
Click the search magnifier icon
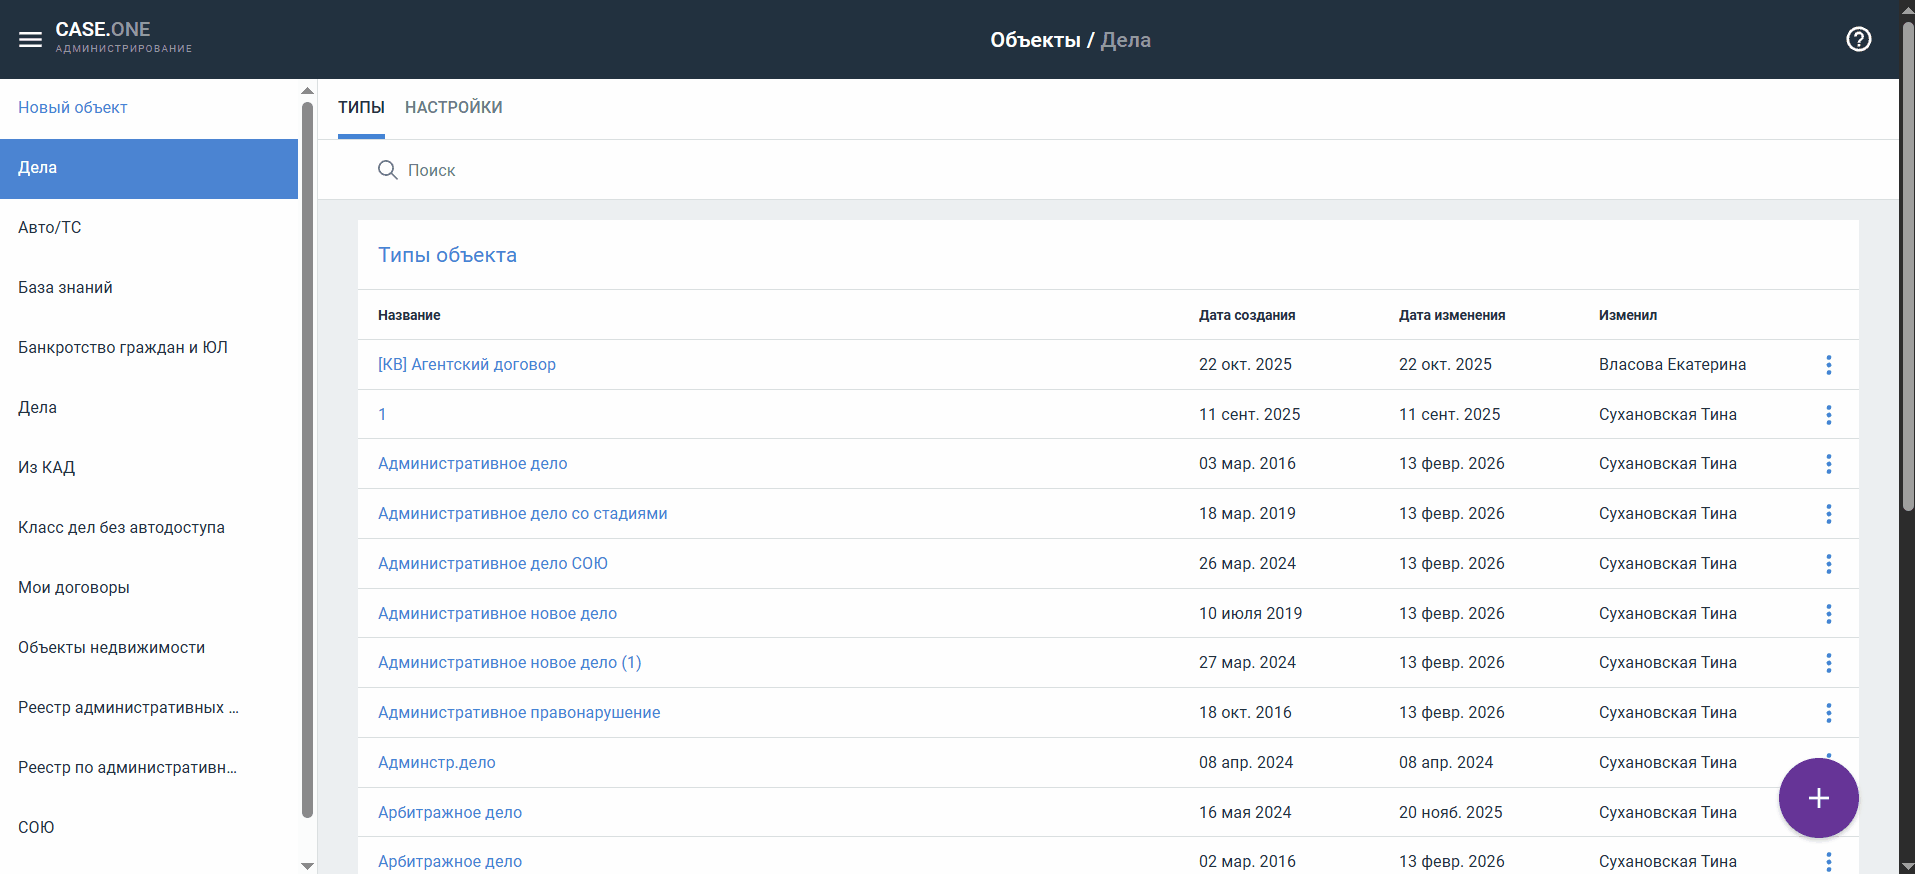coord(387,170)
